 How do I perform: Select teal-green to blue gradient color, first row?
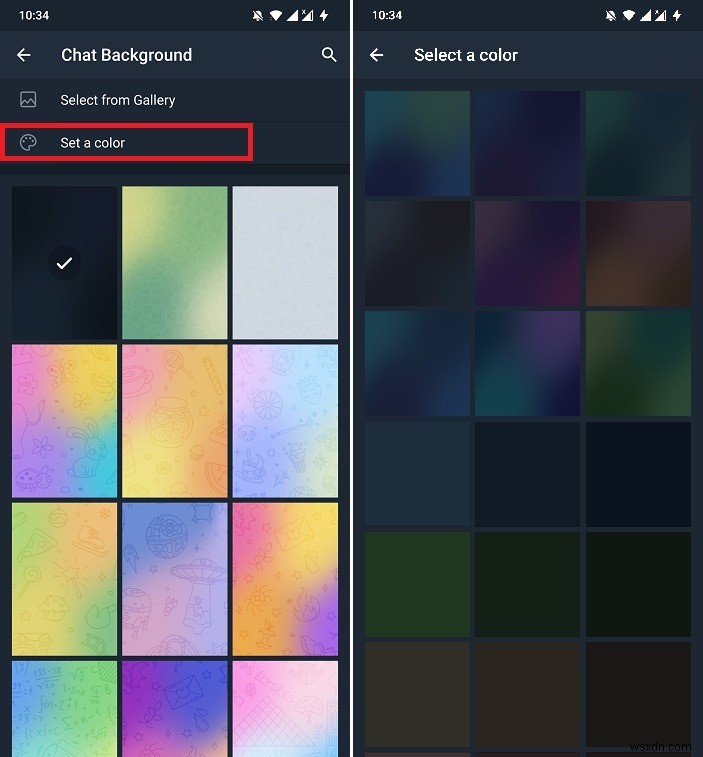tap(417, 143)
